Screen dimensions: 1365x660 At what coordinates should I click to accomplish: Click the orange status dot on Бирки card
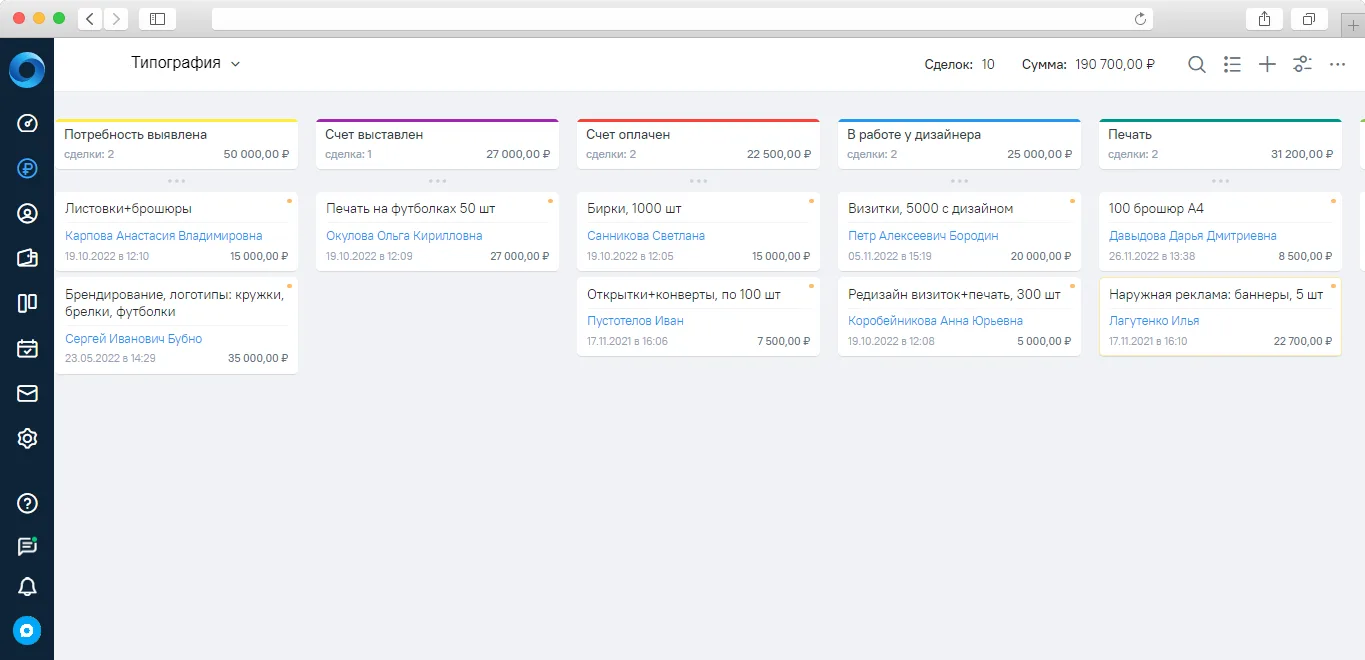(x=811, y=201)
